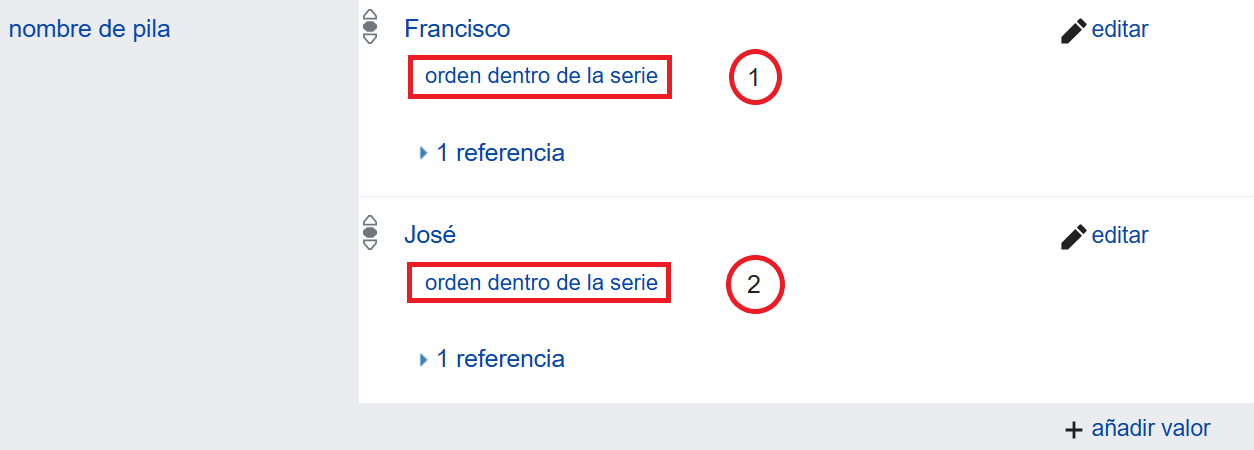Expand "1 referencia" text under Francisco
The width and height of the screenshot is (1254, 450).
click(500, 153)
